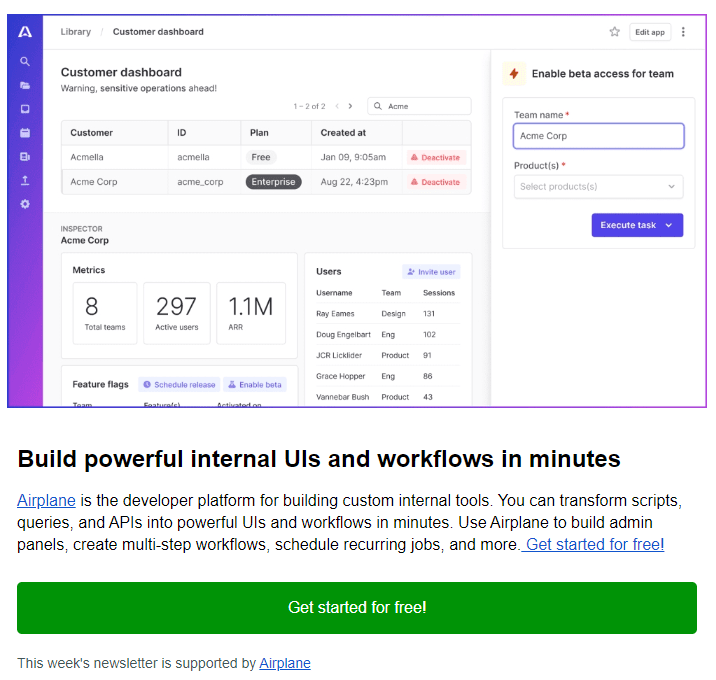Open Airplane link in newsletter supporter line
The width and height of the screenshot is (716, 680).
click(x=285, y=664)
